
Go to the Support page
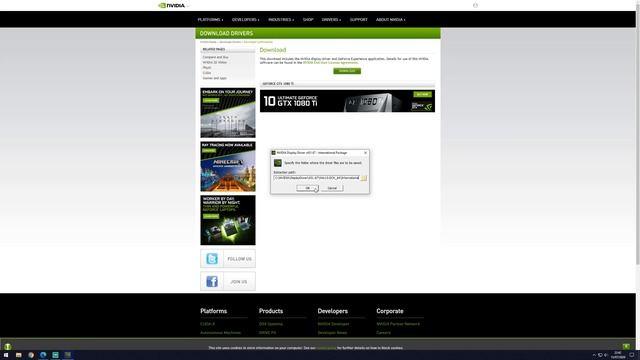pyautogui.click(x=358, y=20)
